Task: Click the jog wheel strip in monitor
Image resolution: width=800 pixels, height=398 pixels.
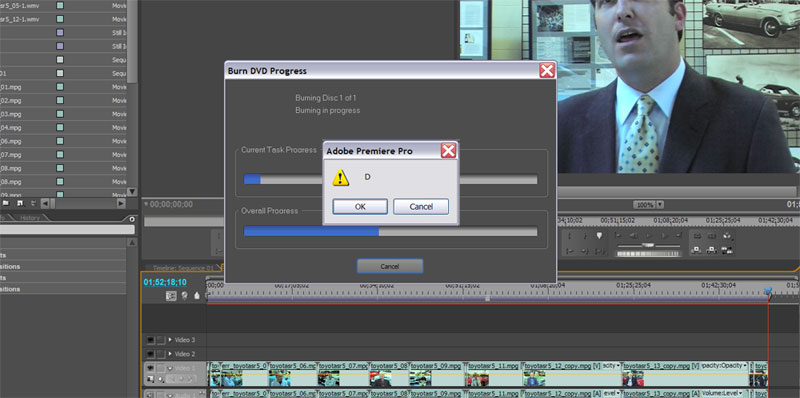Action: tap(648, 254)
